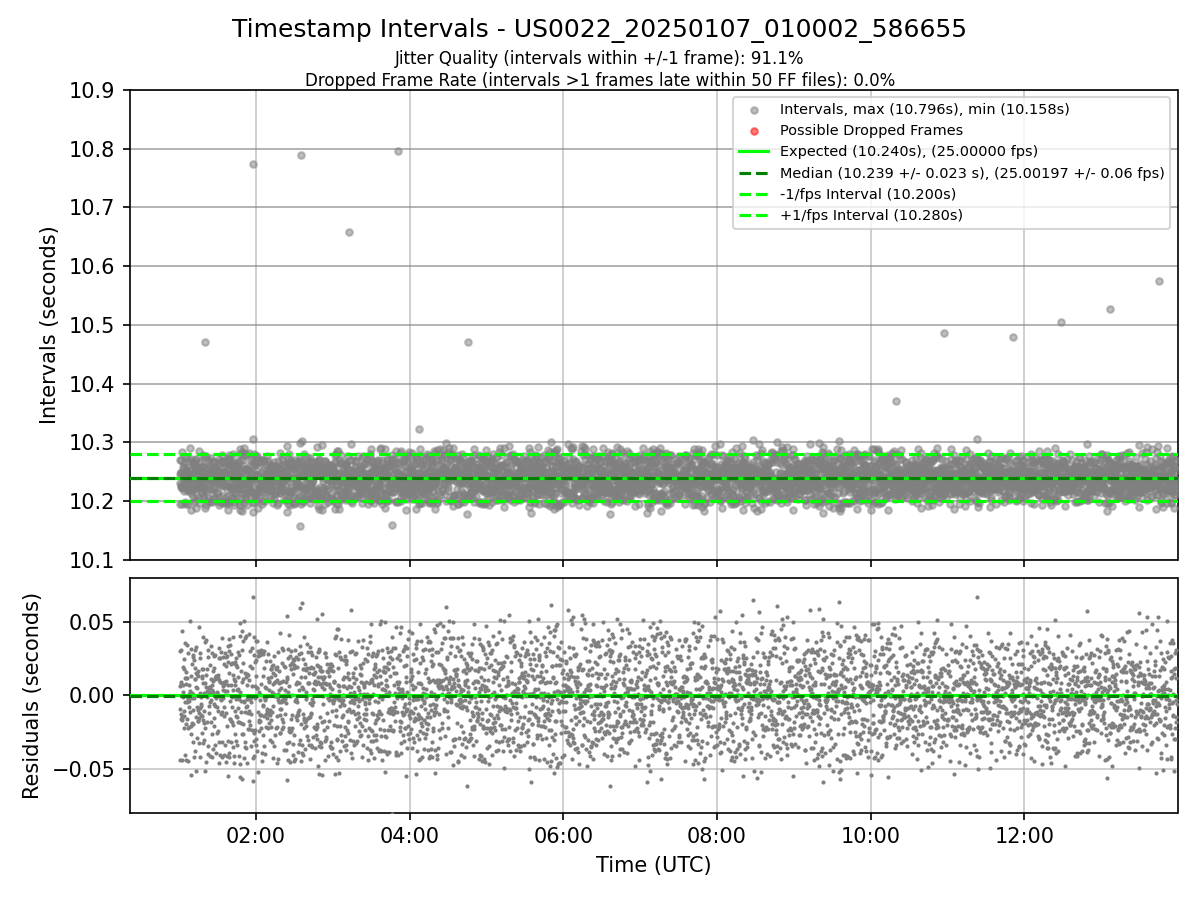Image resolution: width=1200 pixels, height=900 pixels.
Task: Click the 'Intervals (seconds)' y-axis label
Action: [48, 325]
